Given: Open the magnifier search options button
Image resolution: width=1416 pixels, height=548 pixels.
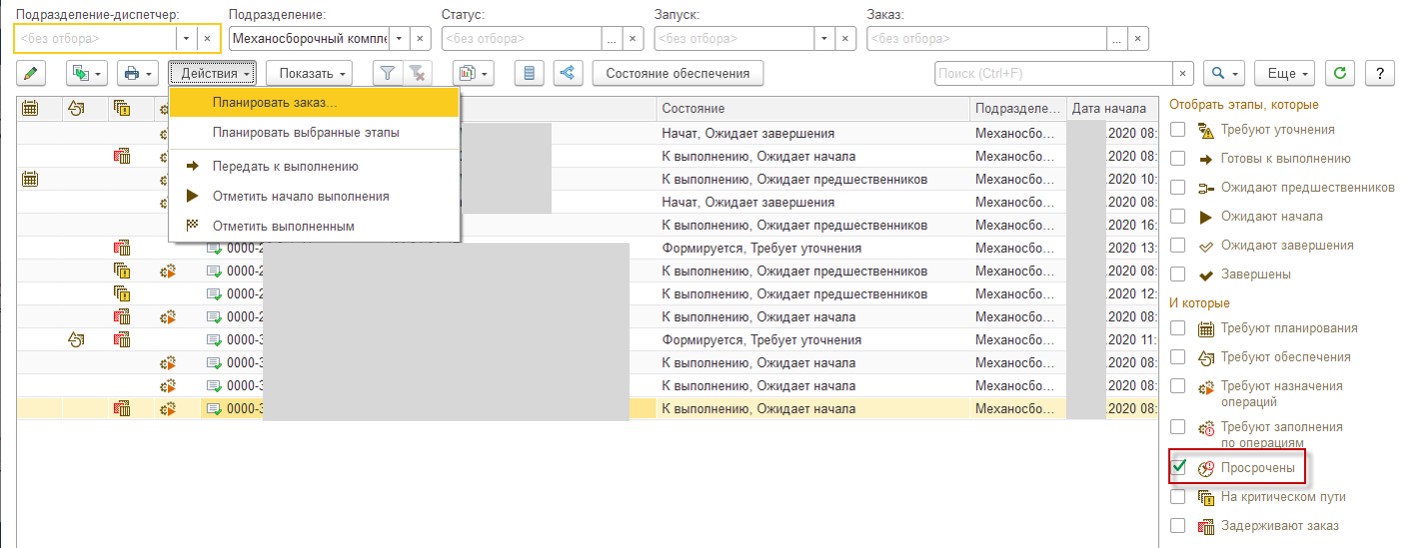Looking at the screenshot, I should [x=1223, y=74].
